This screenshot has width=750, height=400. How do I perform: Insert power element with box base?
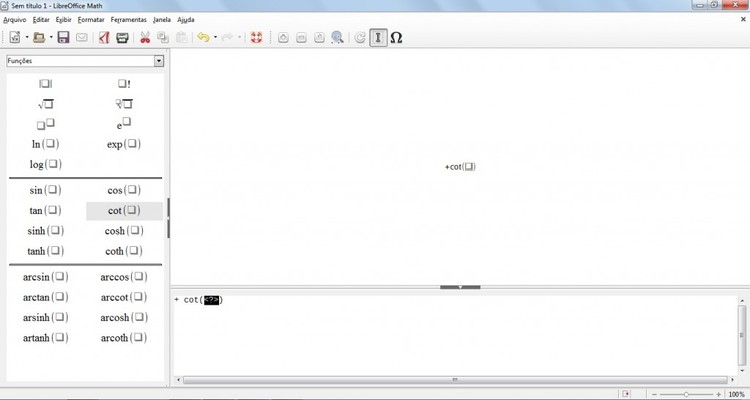45,124
